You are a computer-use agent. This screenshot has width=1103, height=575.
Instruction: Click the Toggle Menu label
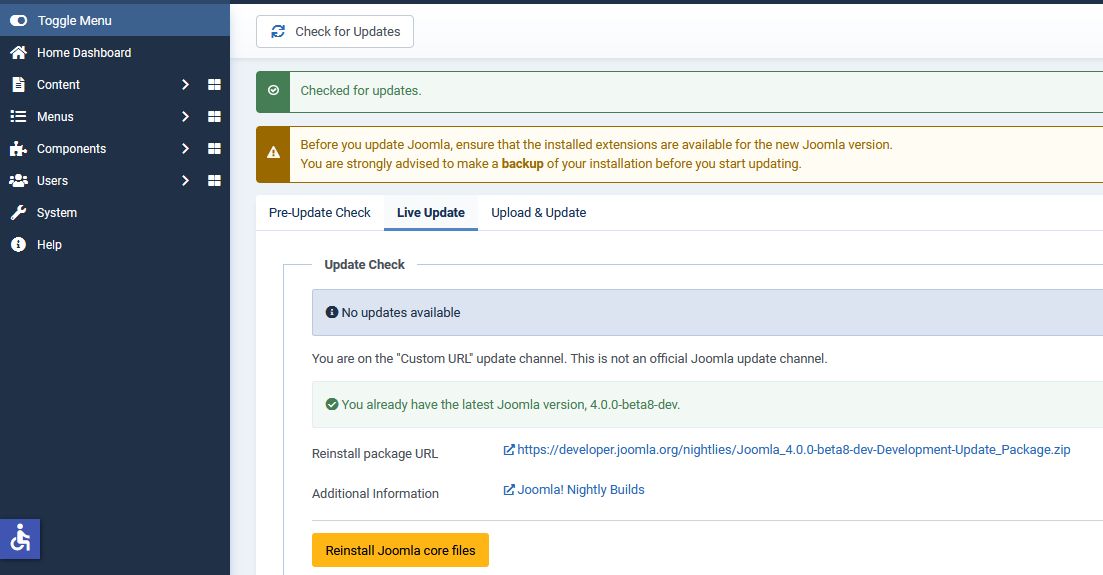click(x=75, y=20)
